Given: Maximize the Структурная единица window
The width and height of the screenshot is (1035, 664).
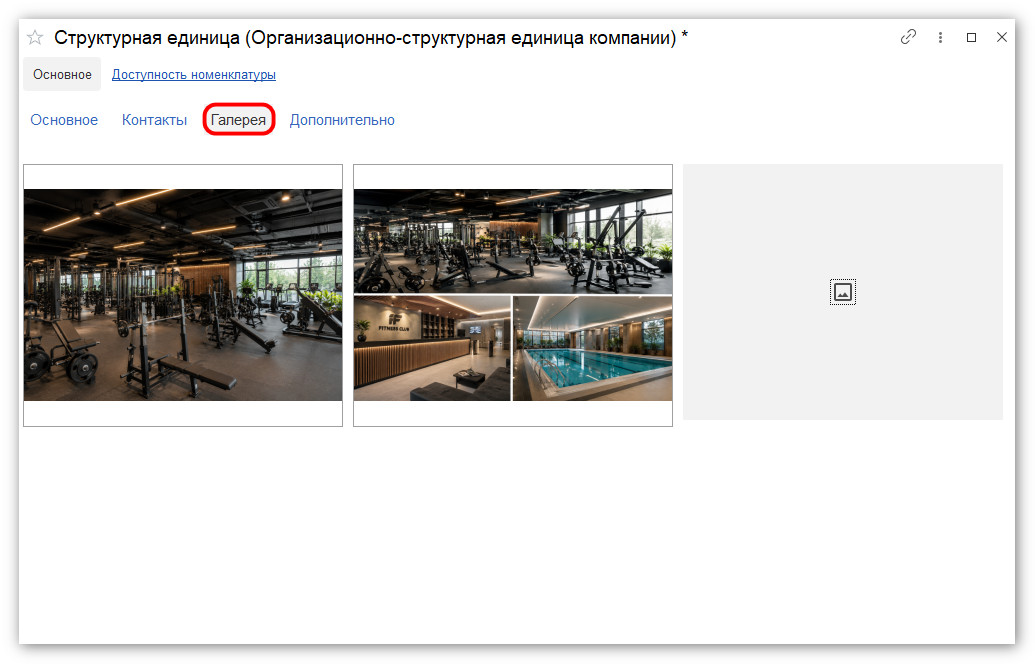Looking at the screenshot, I should [x=971, y=38].
